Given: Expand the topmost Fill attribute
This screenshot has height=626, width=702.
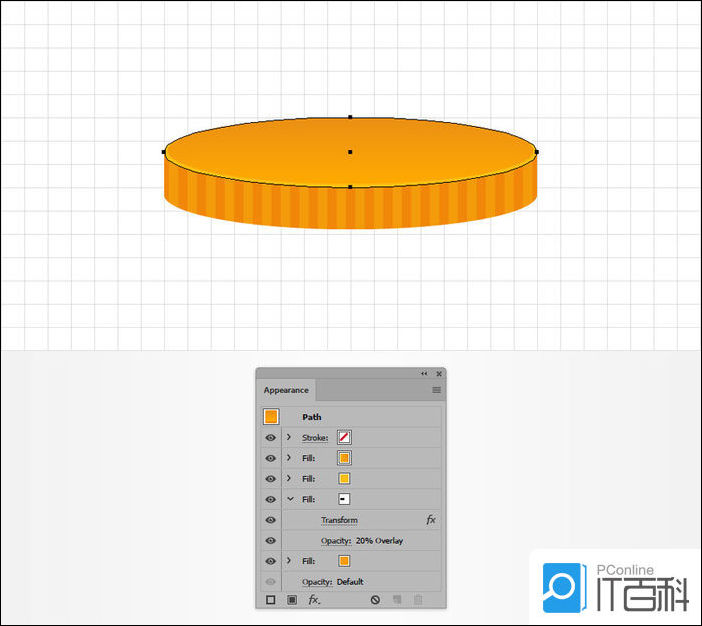Looking at the screenshot, I should click(x=289, y=457).
